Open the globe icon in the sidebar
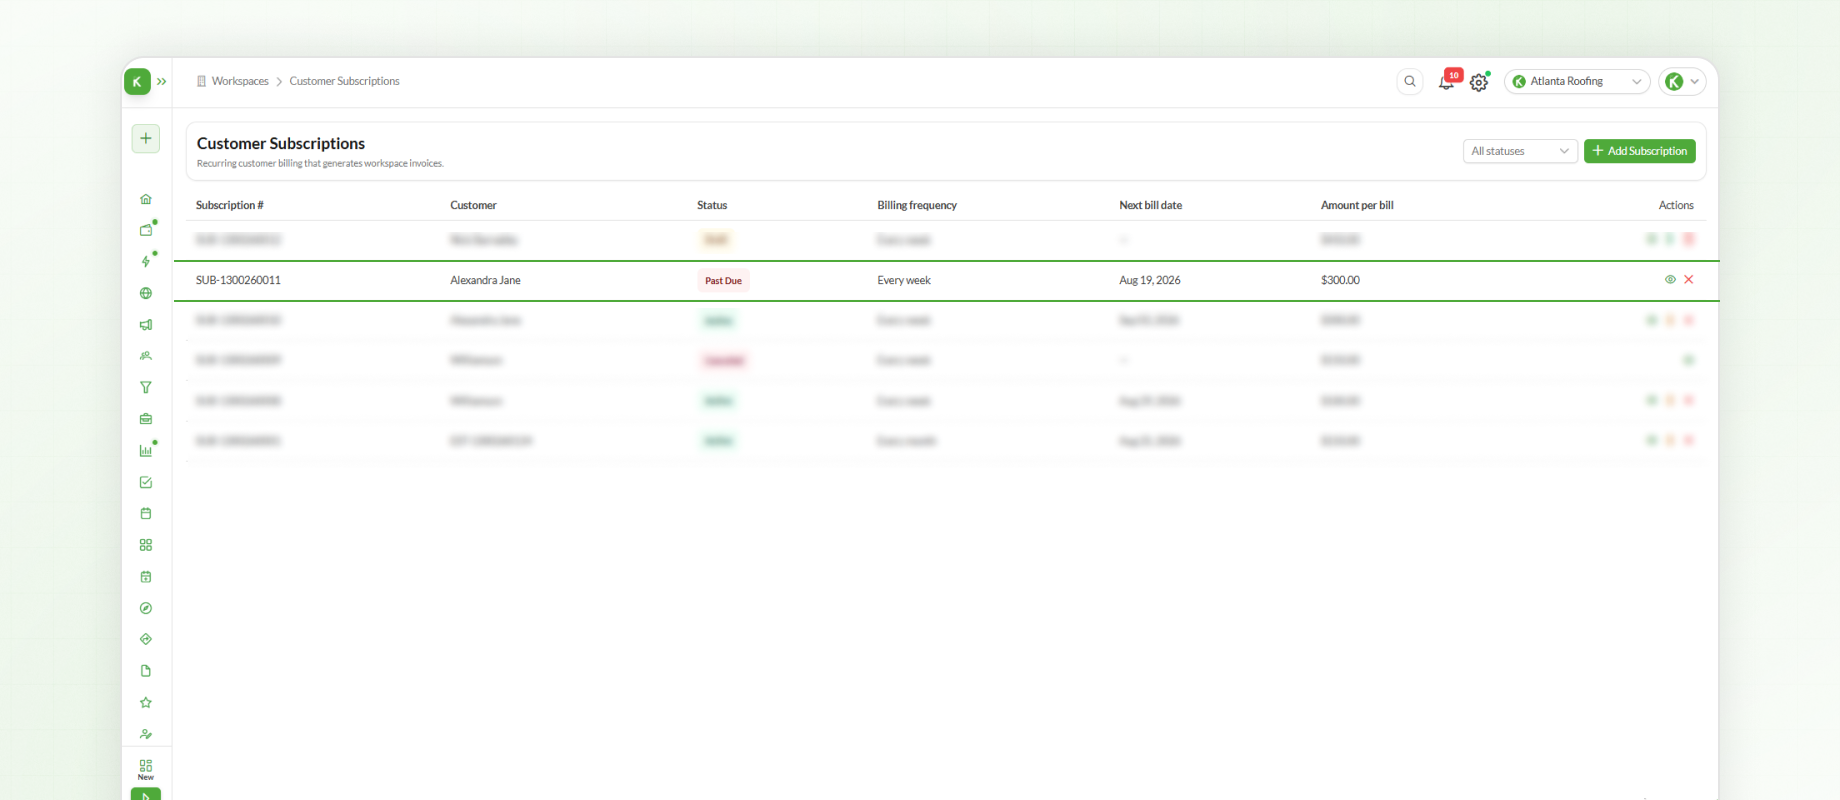The width and height of the screenshot is (1840, 800). click(x=146, y=293)
